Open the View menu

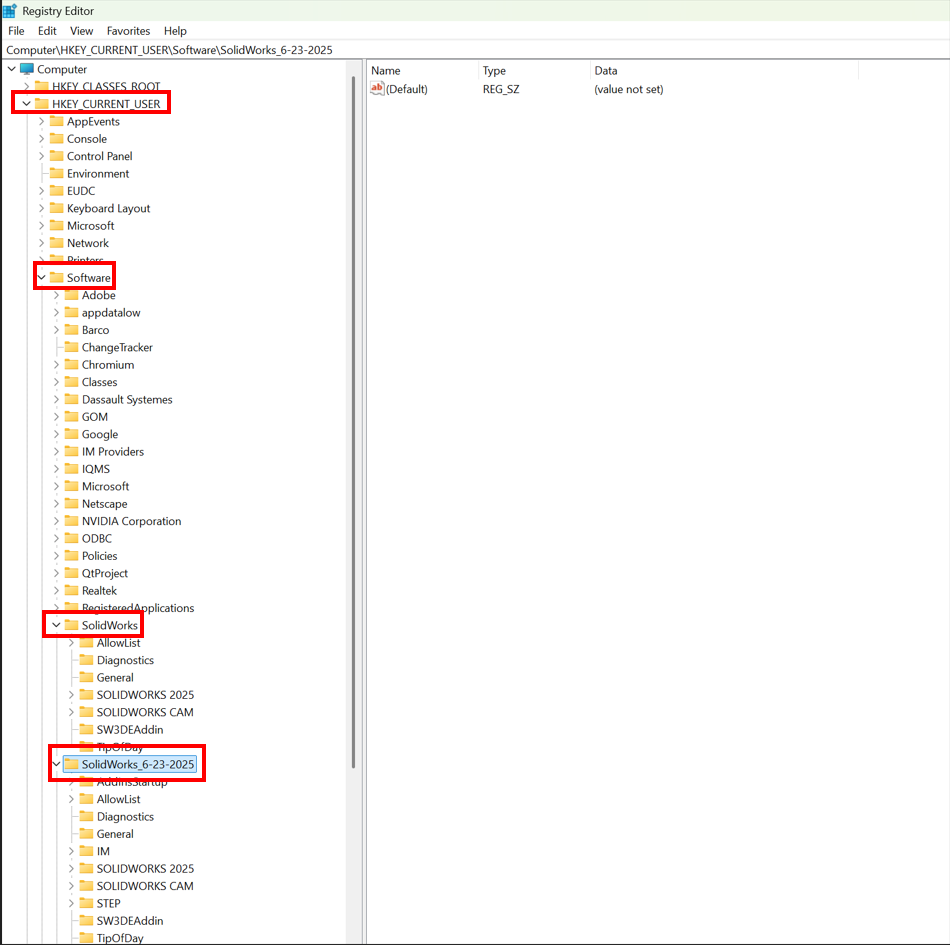(x=81, y=31)
